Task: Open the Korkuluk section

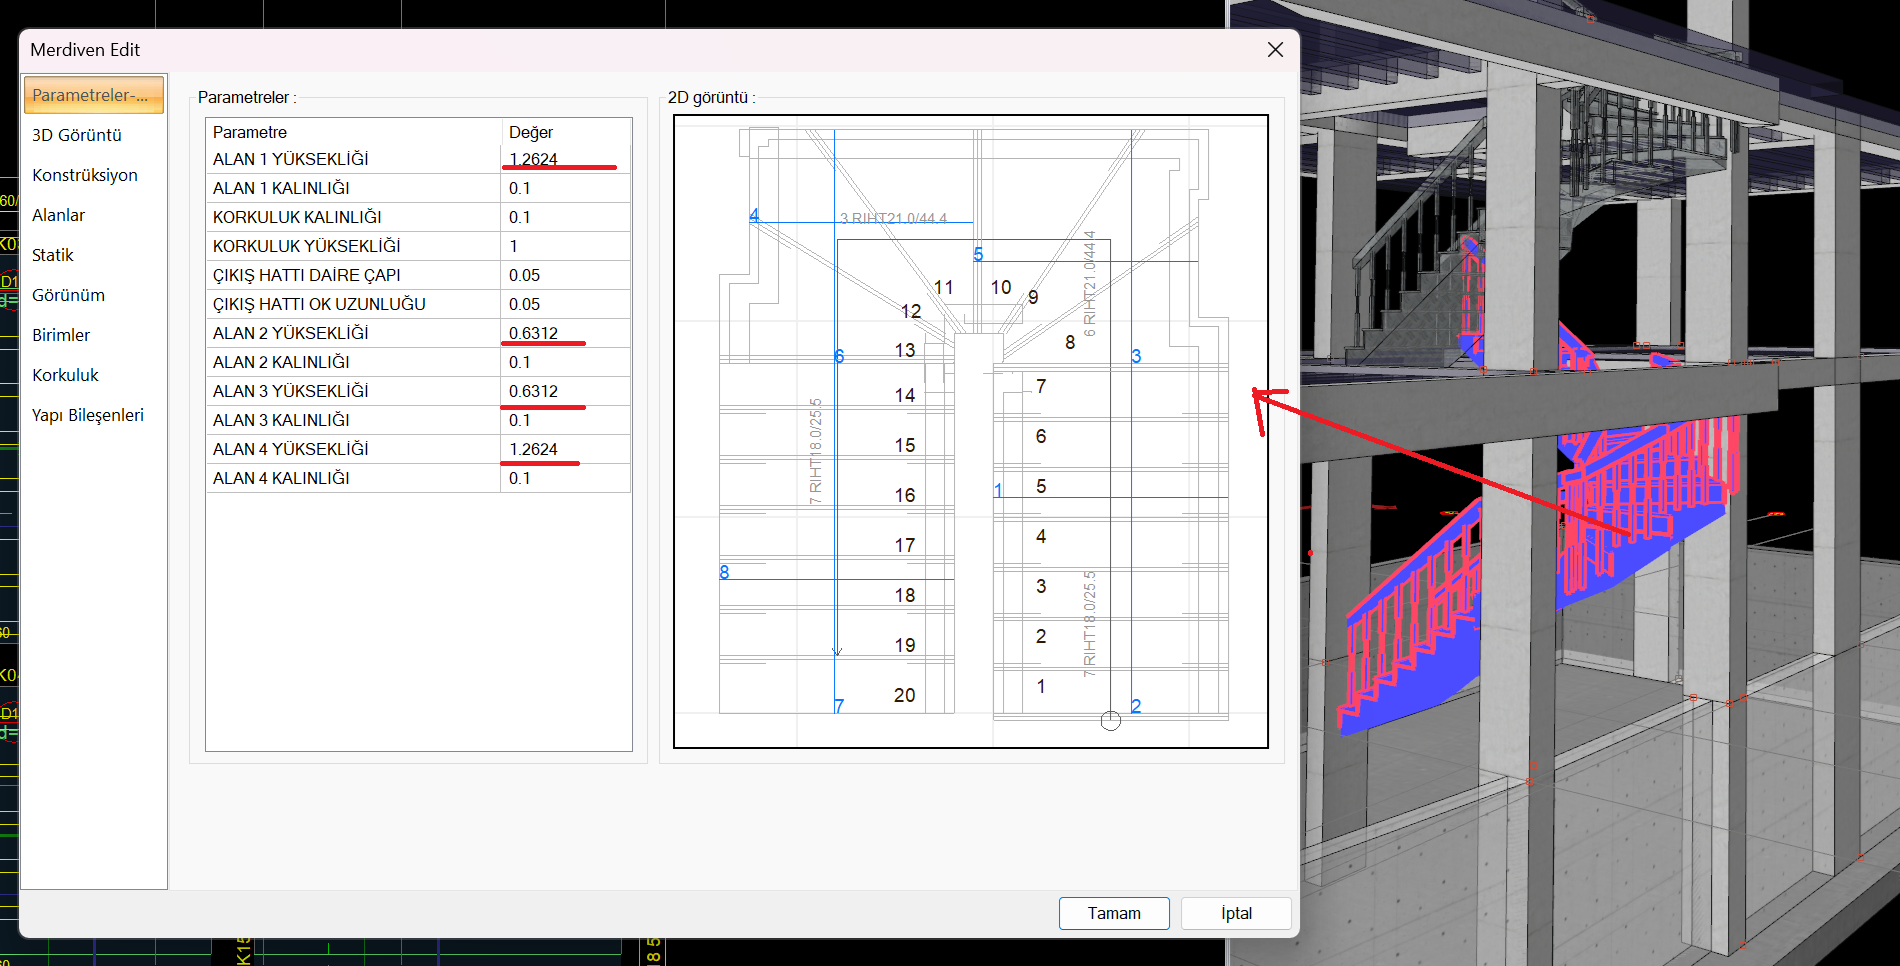Action: point(65,375)
